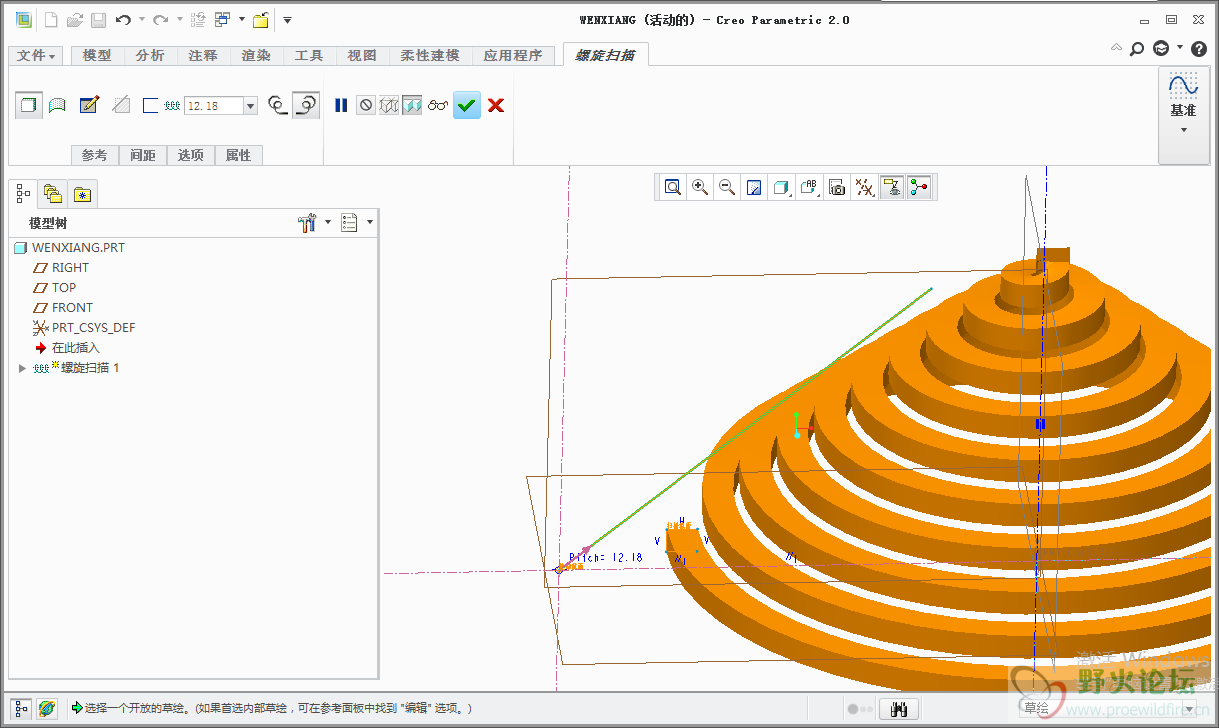1219x728 pixels.
Task: Open the 参考 panel
Action: 94,155
